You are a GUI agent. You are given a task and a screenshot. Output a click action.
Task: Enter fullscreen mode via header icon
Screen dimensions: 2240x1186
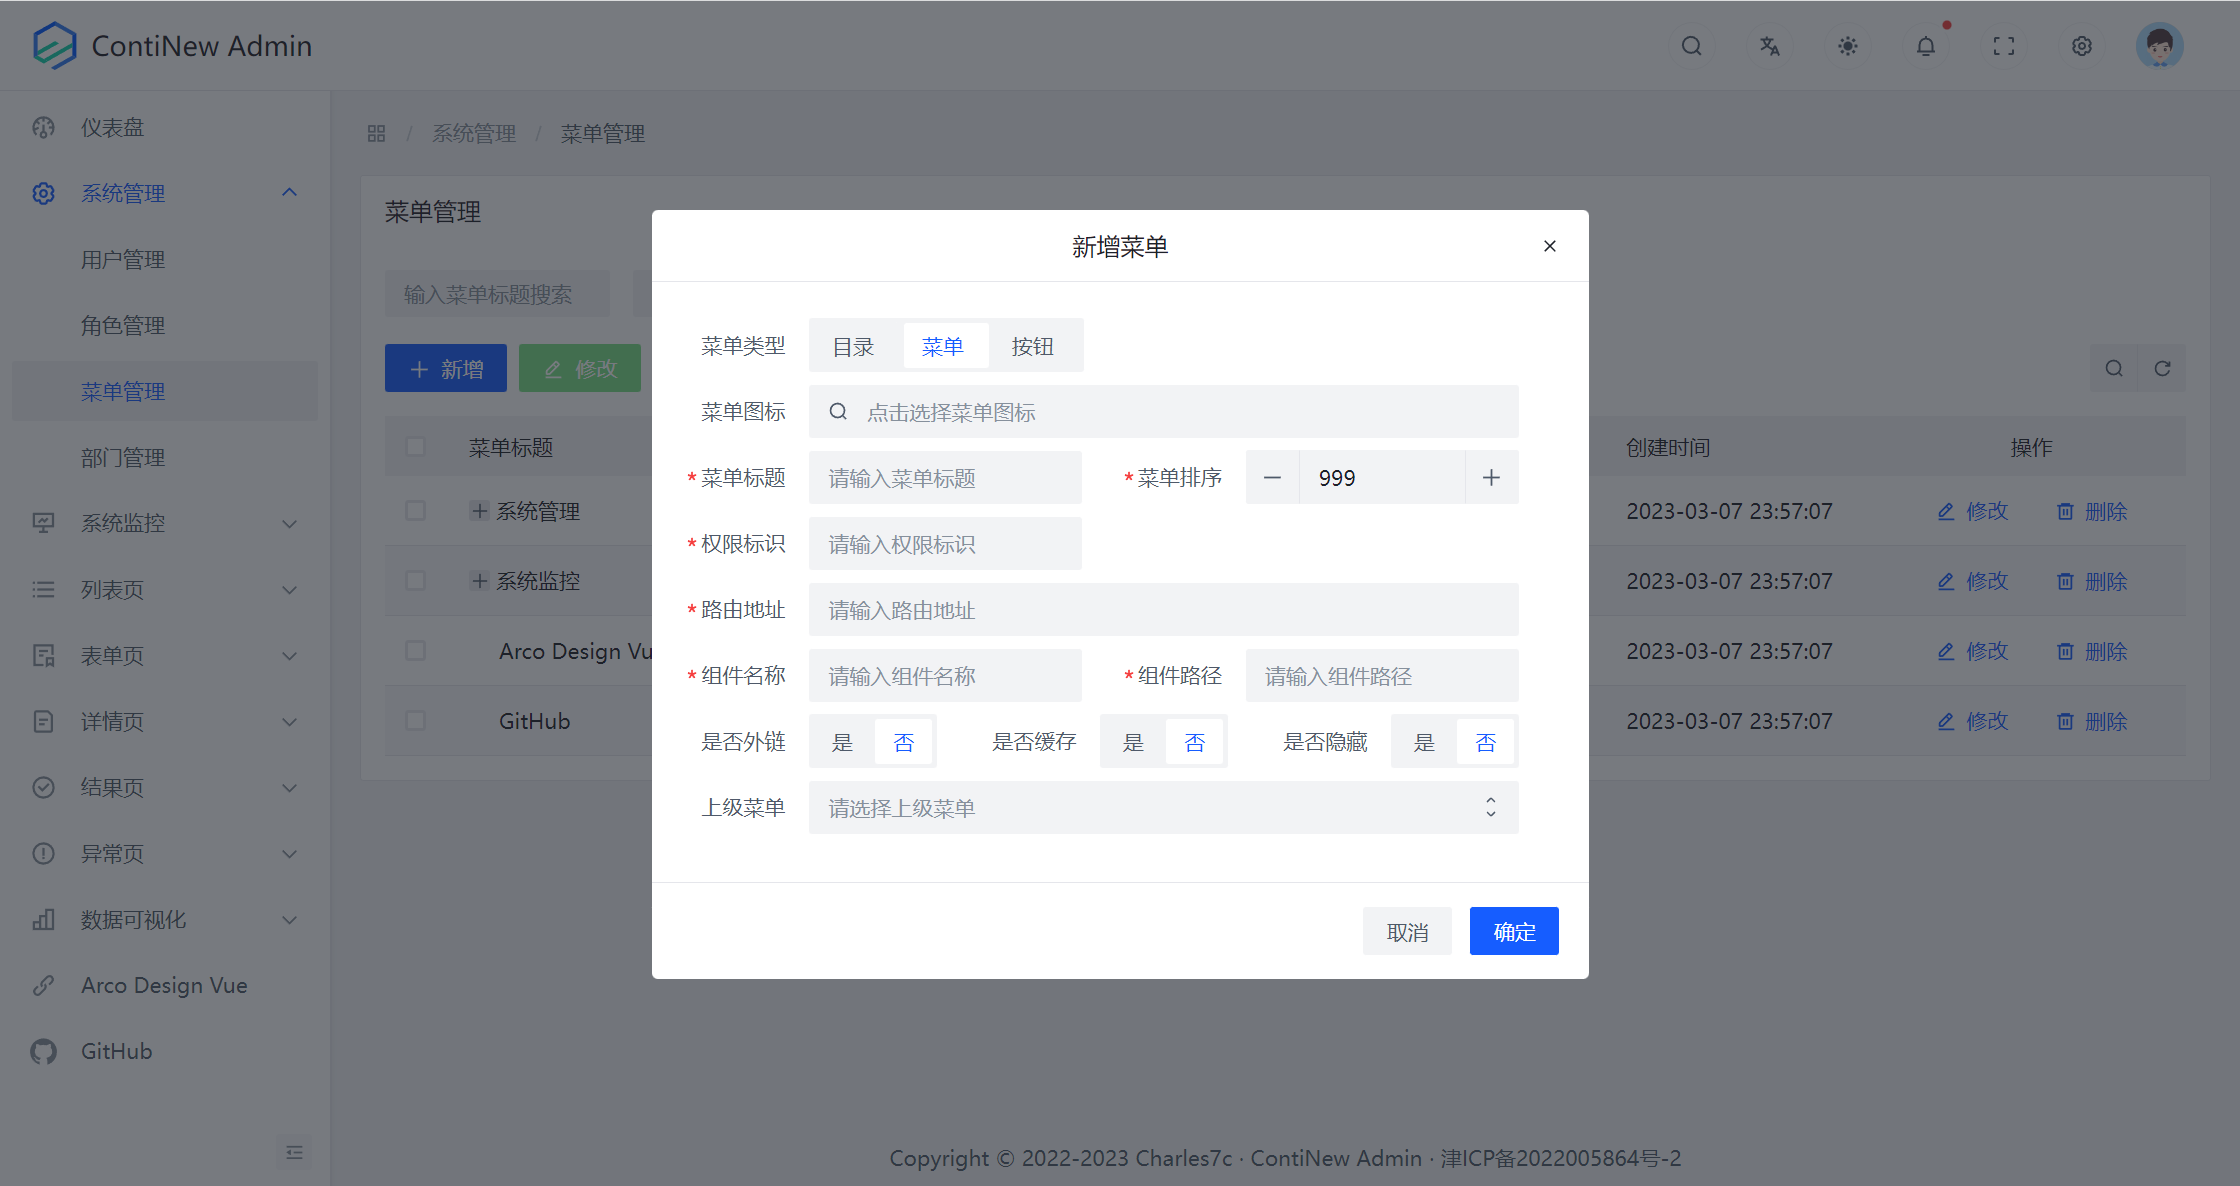click(2004, 46)
